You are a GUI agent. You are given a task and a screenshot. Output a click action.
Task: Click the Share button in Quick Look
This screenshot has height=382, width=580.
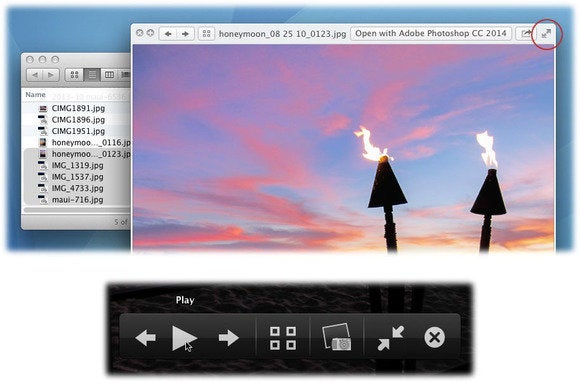tap(526, 34)
